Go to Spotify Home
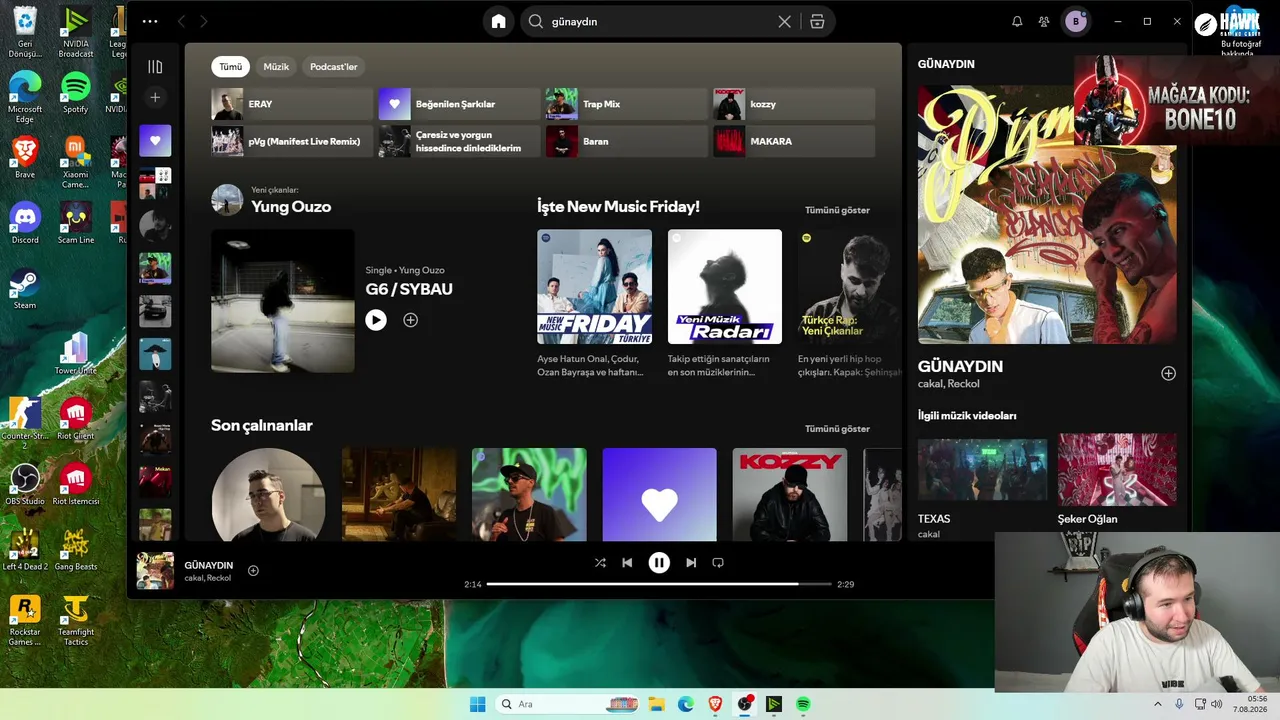 point(498,21)
